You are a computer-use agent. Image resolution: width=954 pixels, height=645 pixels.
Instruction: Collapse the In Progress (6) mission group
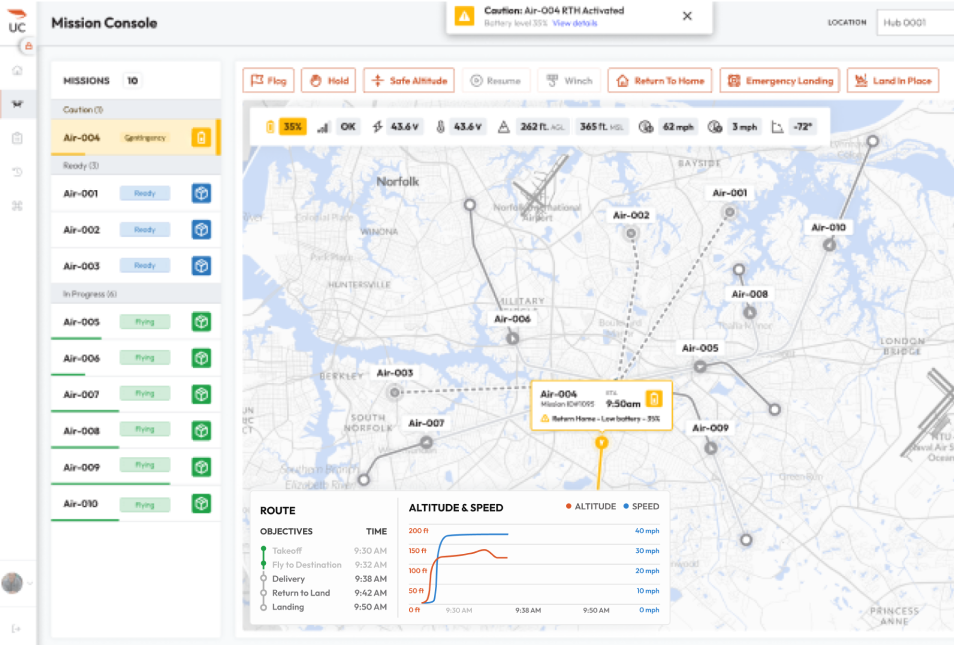[x=90, y=294]
